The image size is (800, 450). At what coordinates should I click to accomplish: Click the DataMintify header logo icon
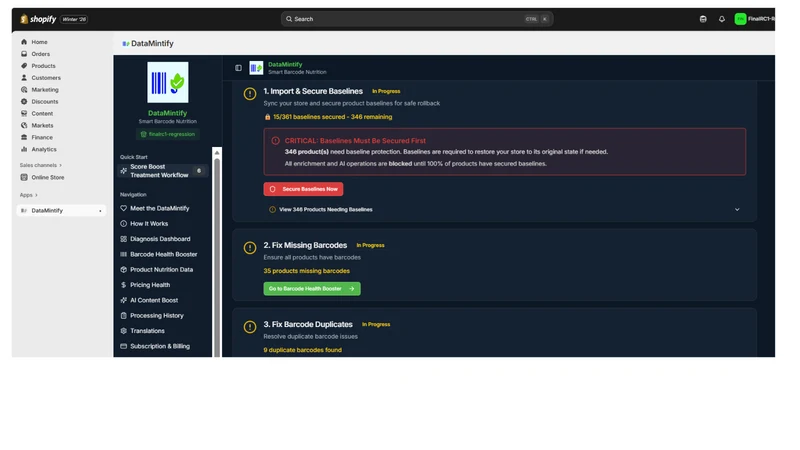click(x=256, y=68)
